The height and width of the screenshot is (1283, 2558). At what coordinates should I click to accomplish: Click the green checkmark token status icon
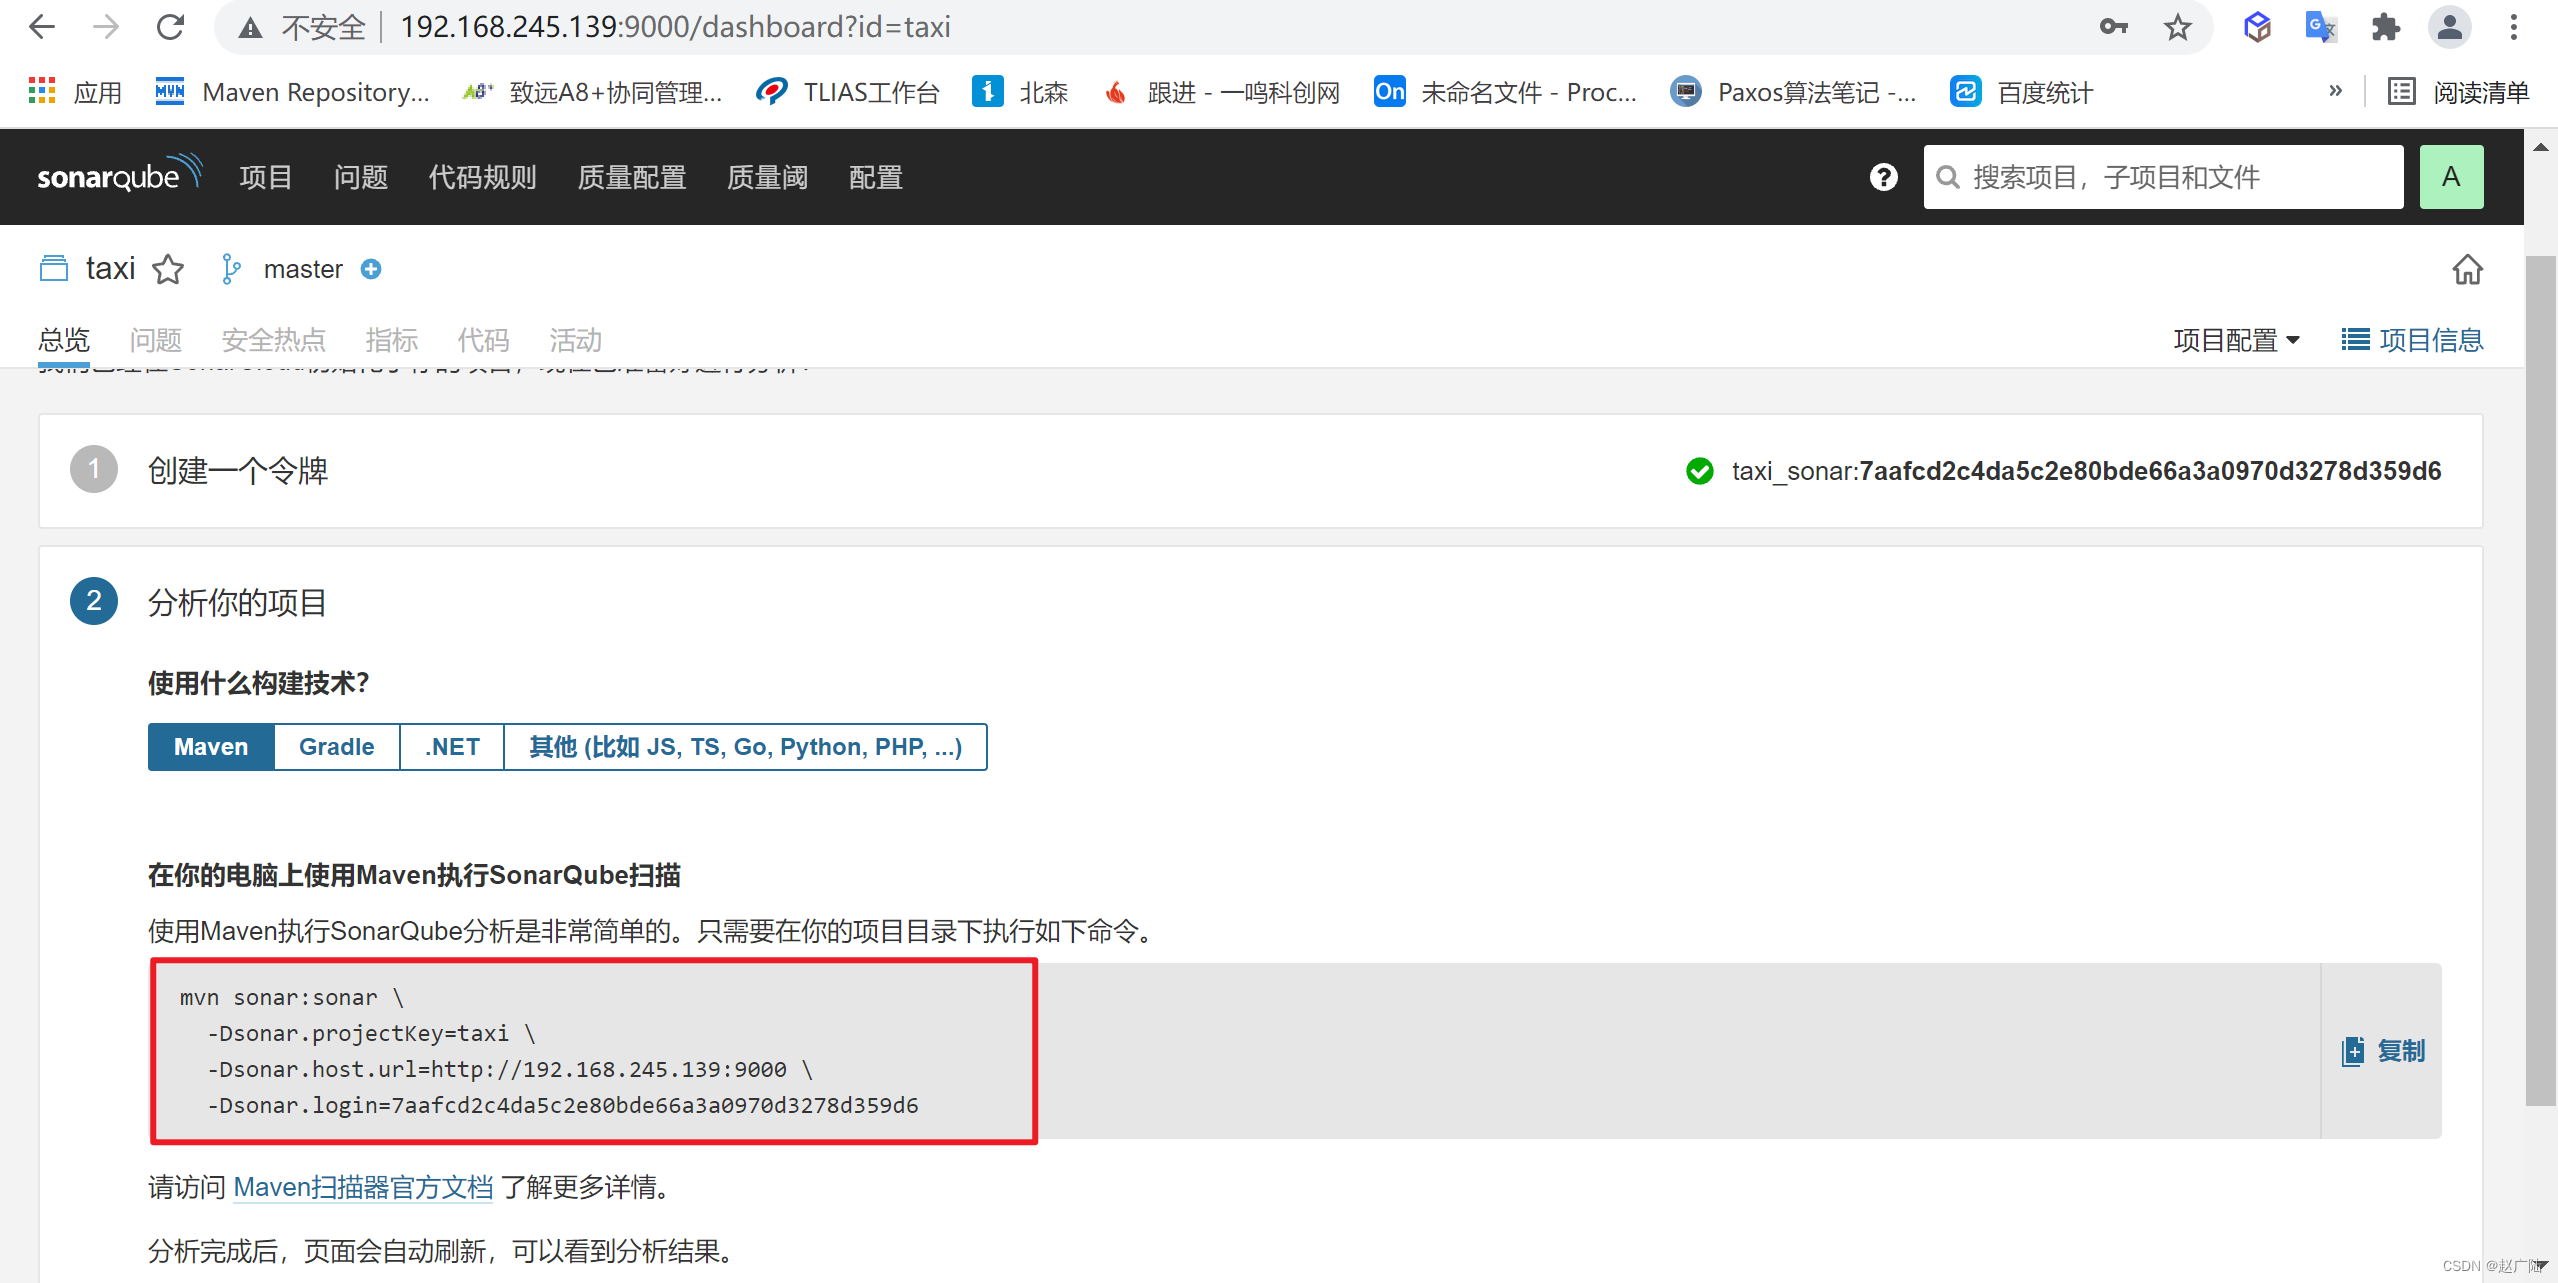pyautogui.click(x=1703, y=471)
